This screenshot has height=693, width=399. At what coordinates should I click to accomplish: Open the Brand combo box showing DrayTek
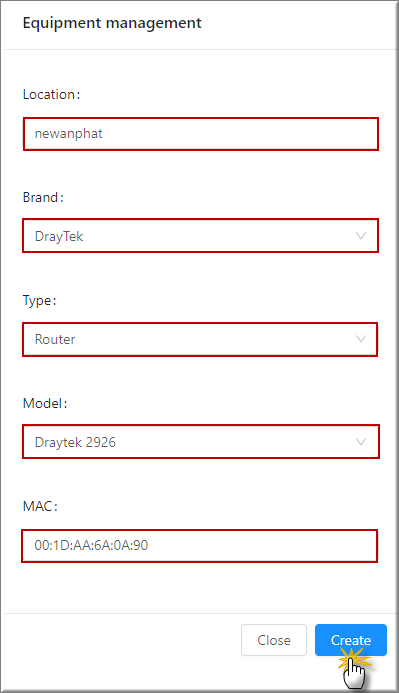click(201, 236)
